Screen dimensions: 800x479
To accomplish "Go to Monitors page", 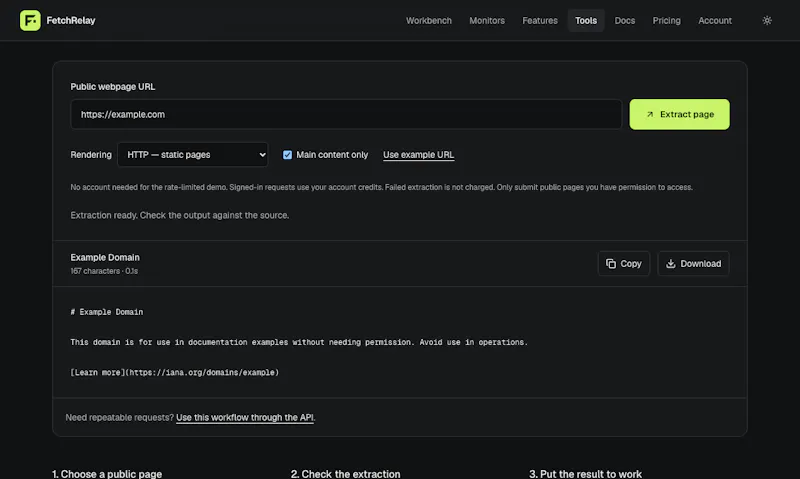I will pos(487,20).
